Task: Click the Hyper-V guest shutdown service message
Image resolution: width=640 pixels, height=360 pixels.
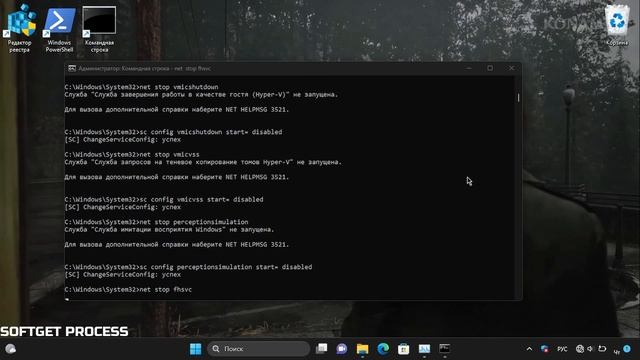Action: click(x=201, y=95)
